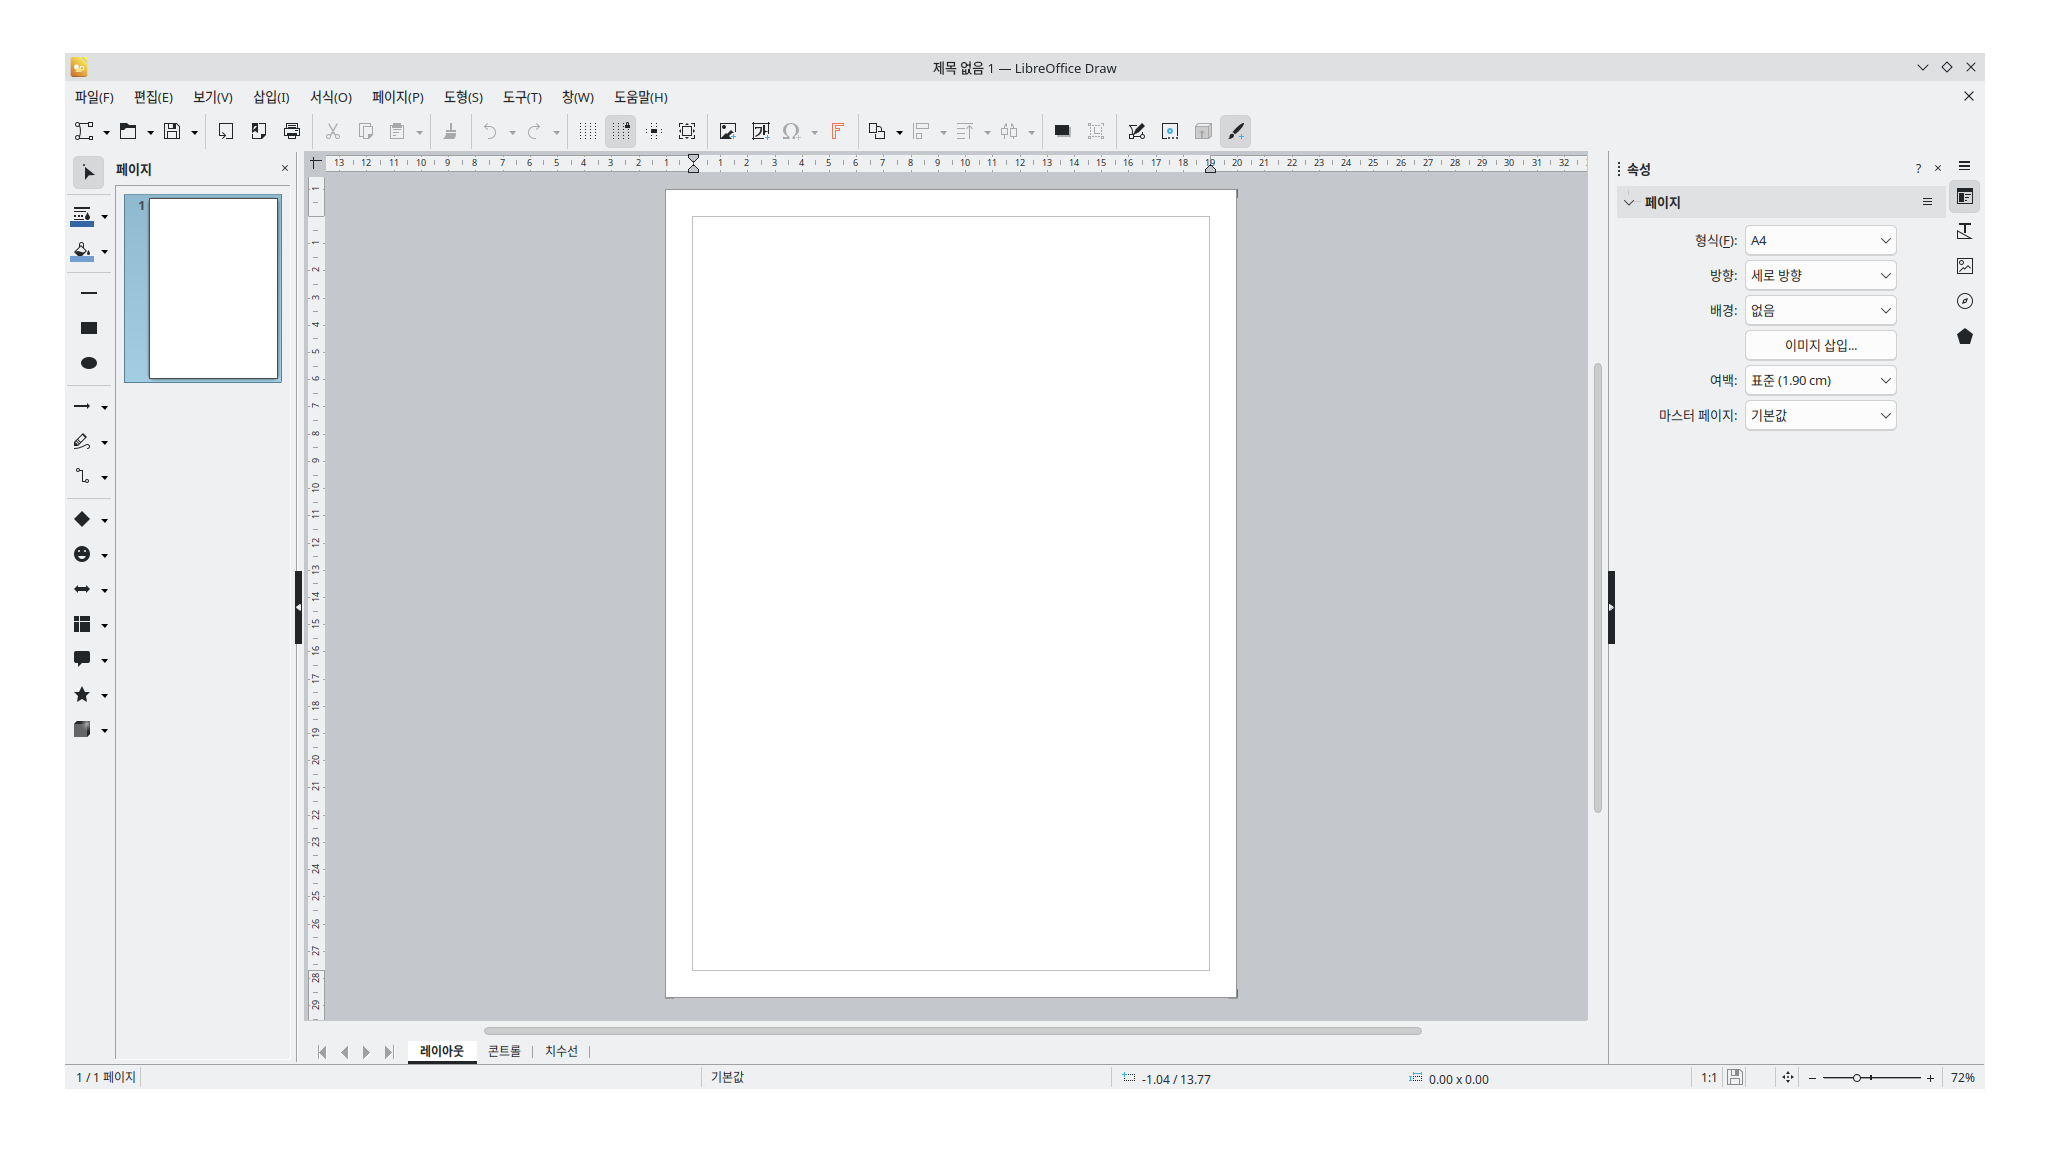The image size is (2050, 1166).
Task: Export directly as PDF
Action: tap(259, 131)
